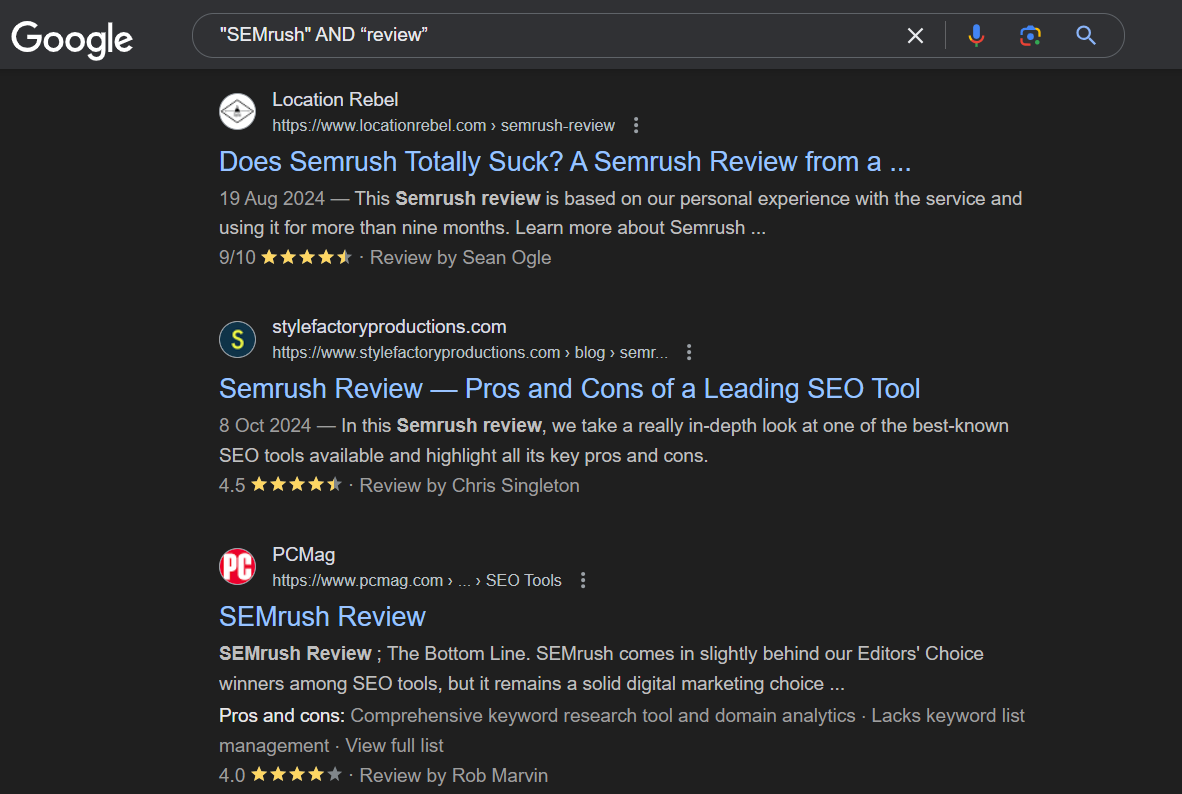Open more options for stylefactoryproductions result
This screenshot has width=1182, height=794.
pos(689,352)
